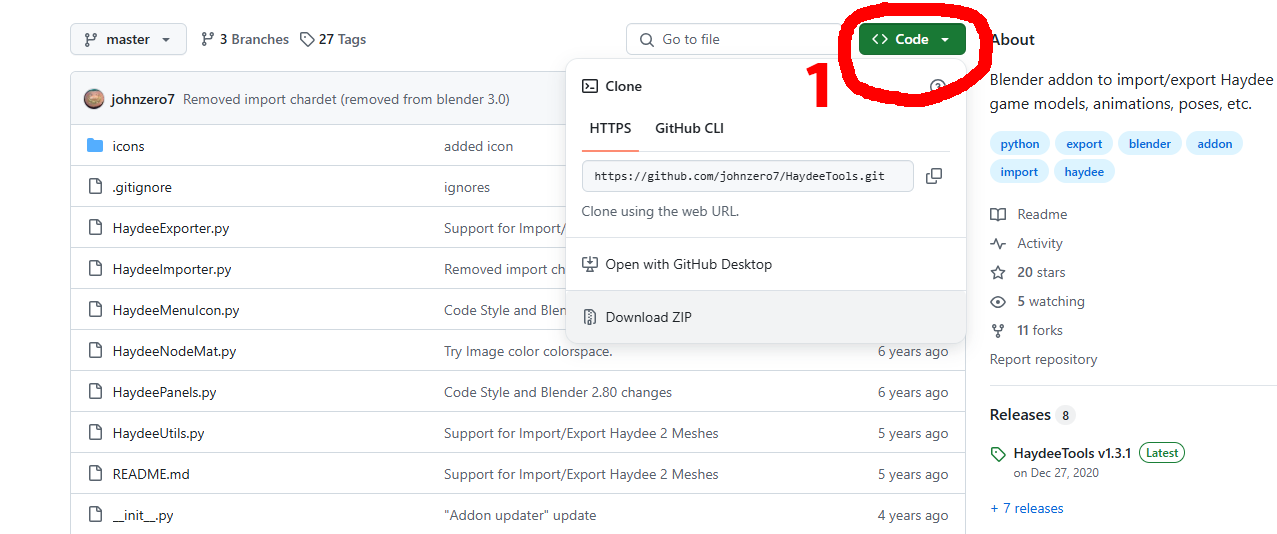This screenshot has width=1277, height=534.
Task: View the 27 Tags link
Action: click(x=333, y=39)
